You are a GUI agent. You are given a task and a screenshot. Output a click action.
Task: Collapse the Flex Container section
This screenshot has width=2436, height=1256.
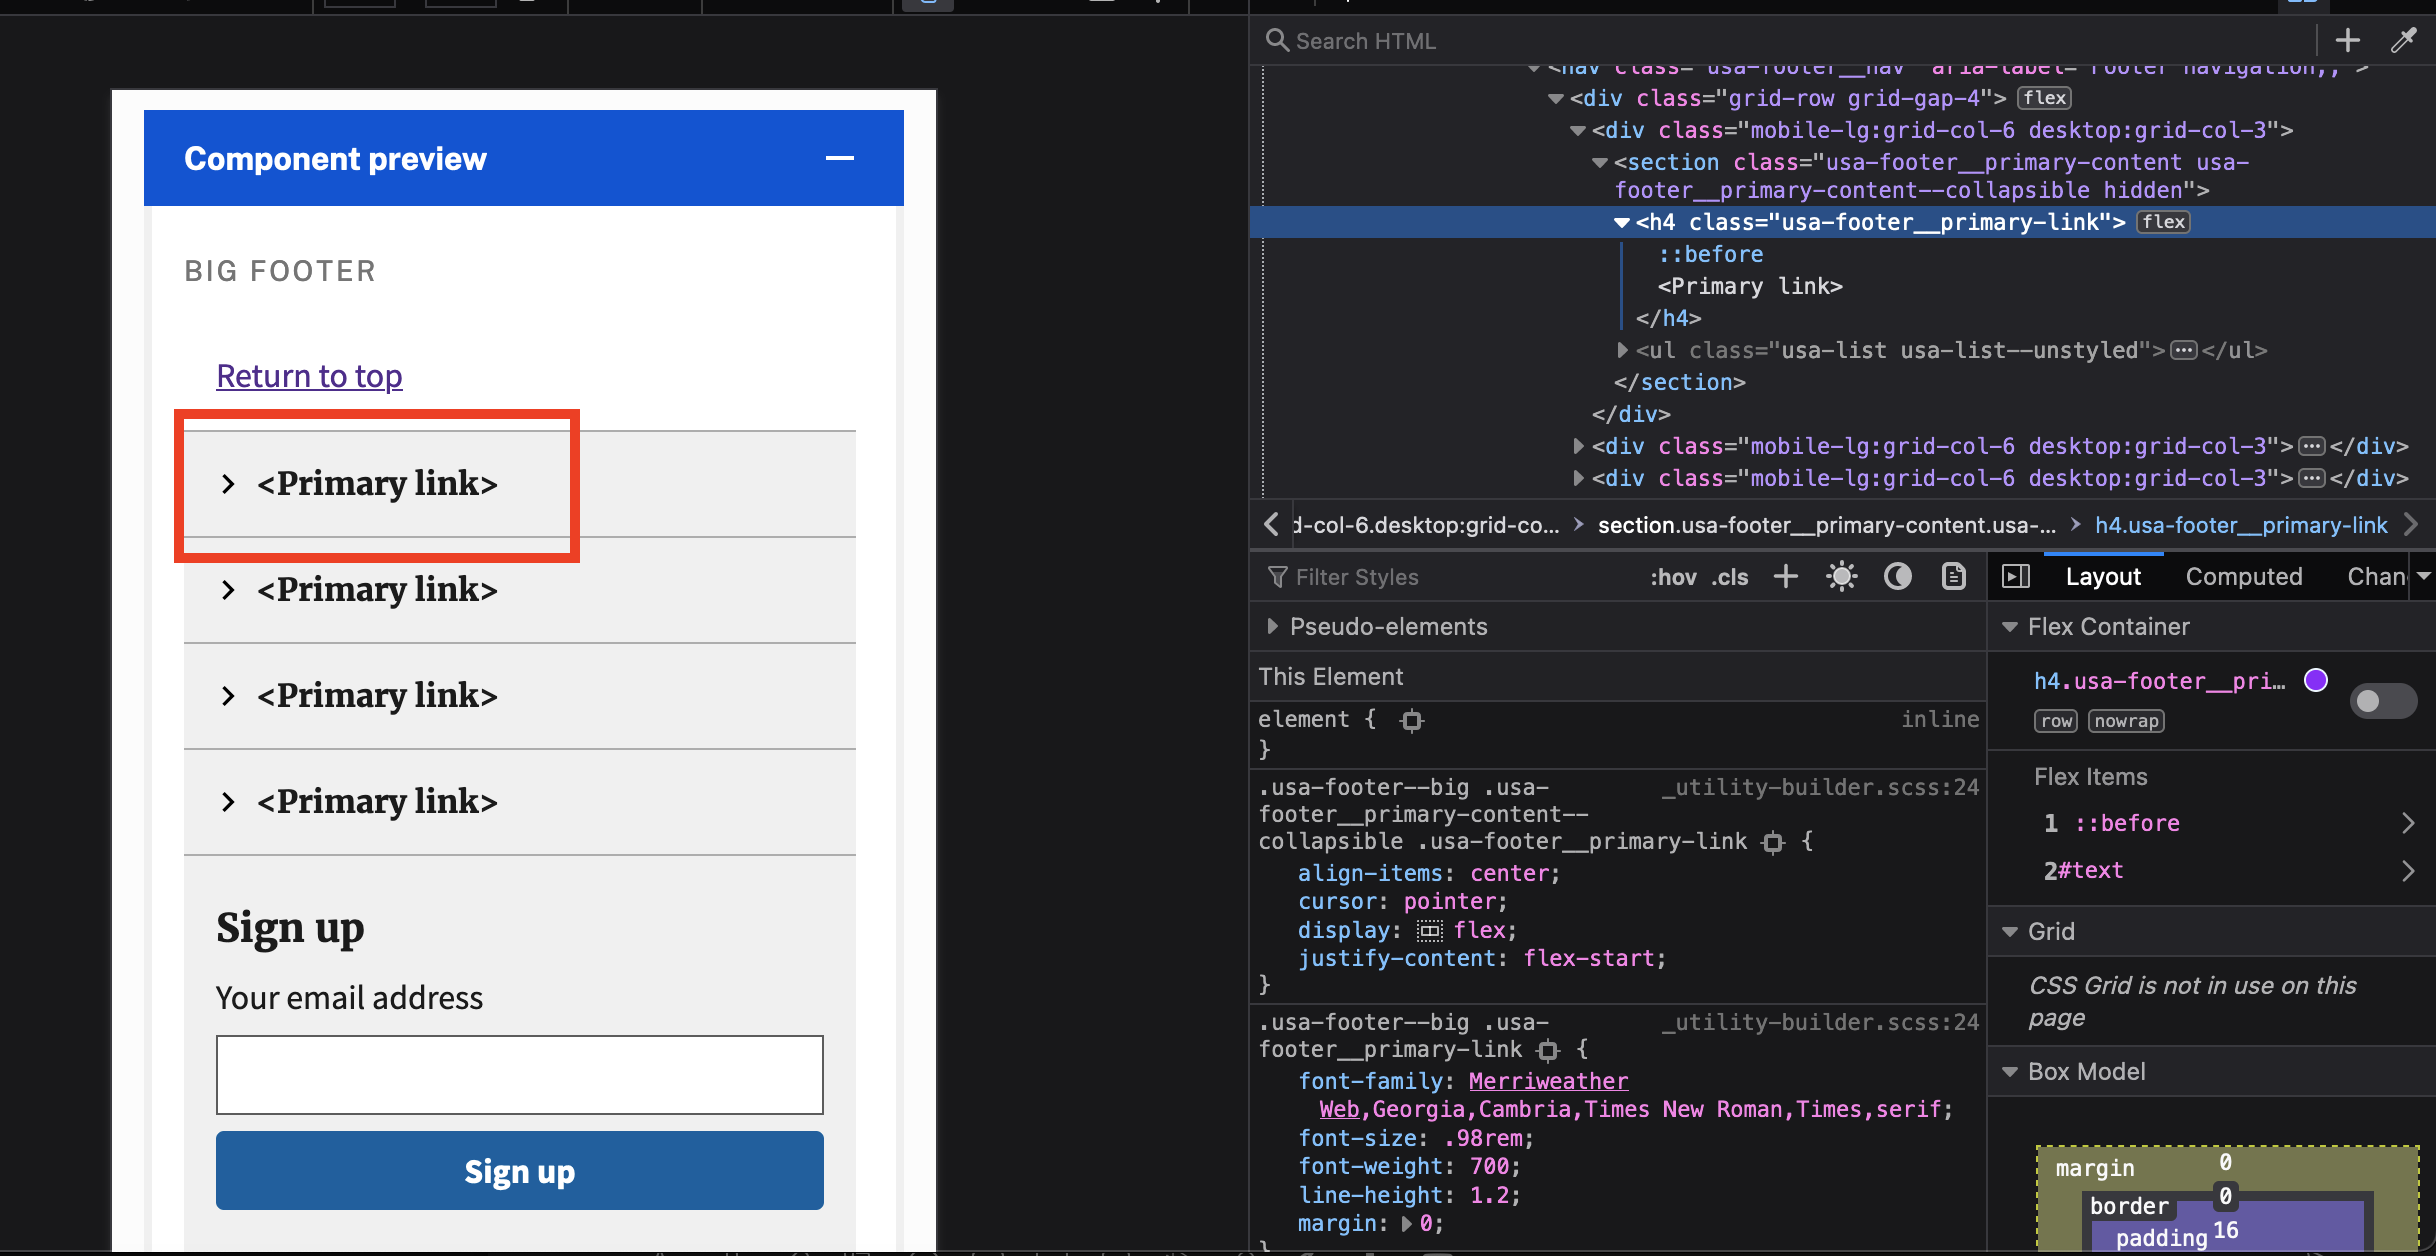pos(2012,627)
